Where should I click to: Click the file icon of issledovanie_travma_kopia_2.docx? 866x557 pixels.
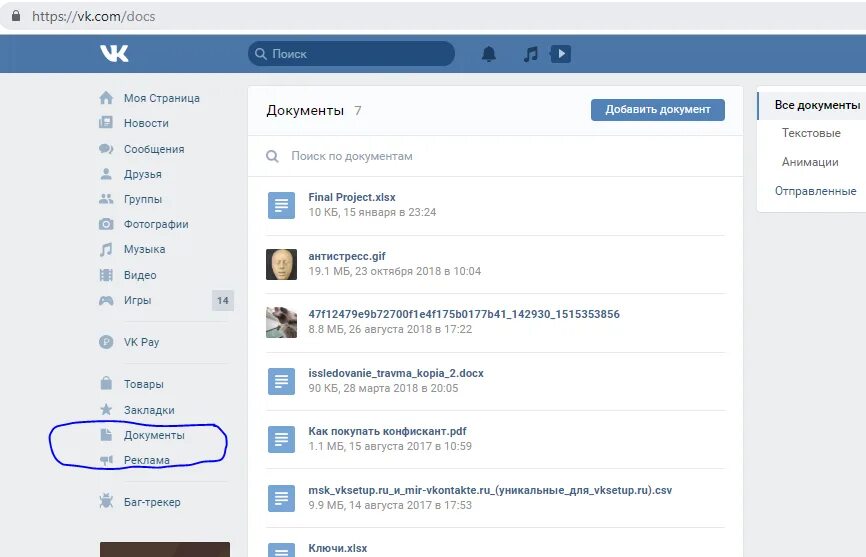click(281, 381)
